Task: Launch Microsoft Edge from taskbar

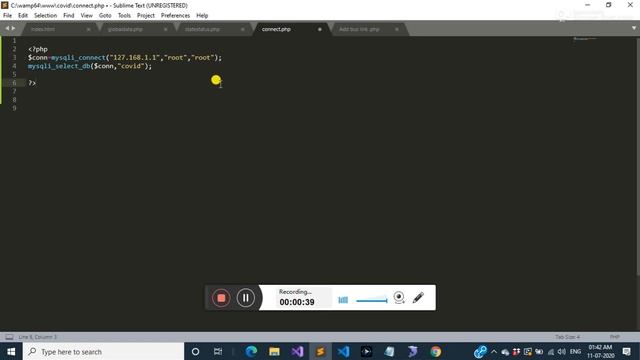Action: pos(251,351)
